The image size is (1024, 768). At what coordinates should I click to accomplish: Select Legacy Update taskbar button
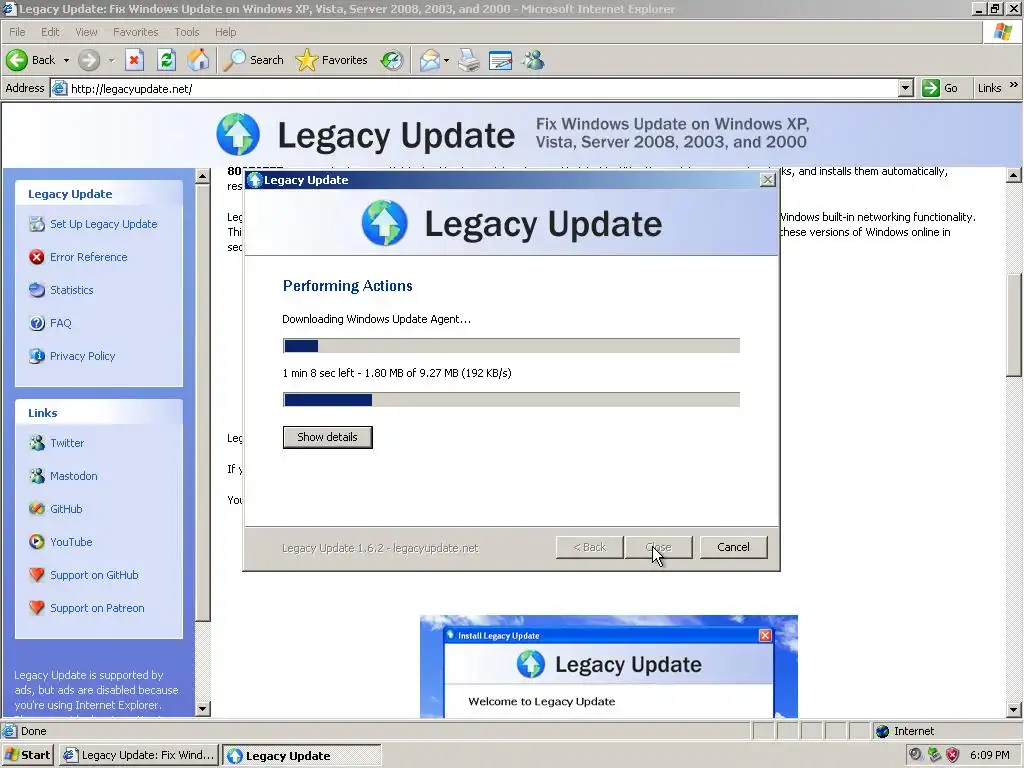[x=301, y=756]
